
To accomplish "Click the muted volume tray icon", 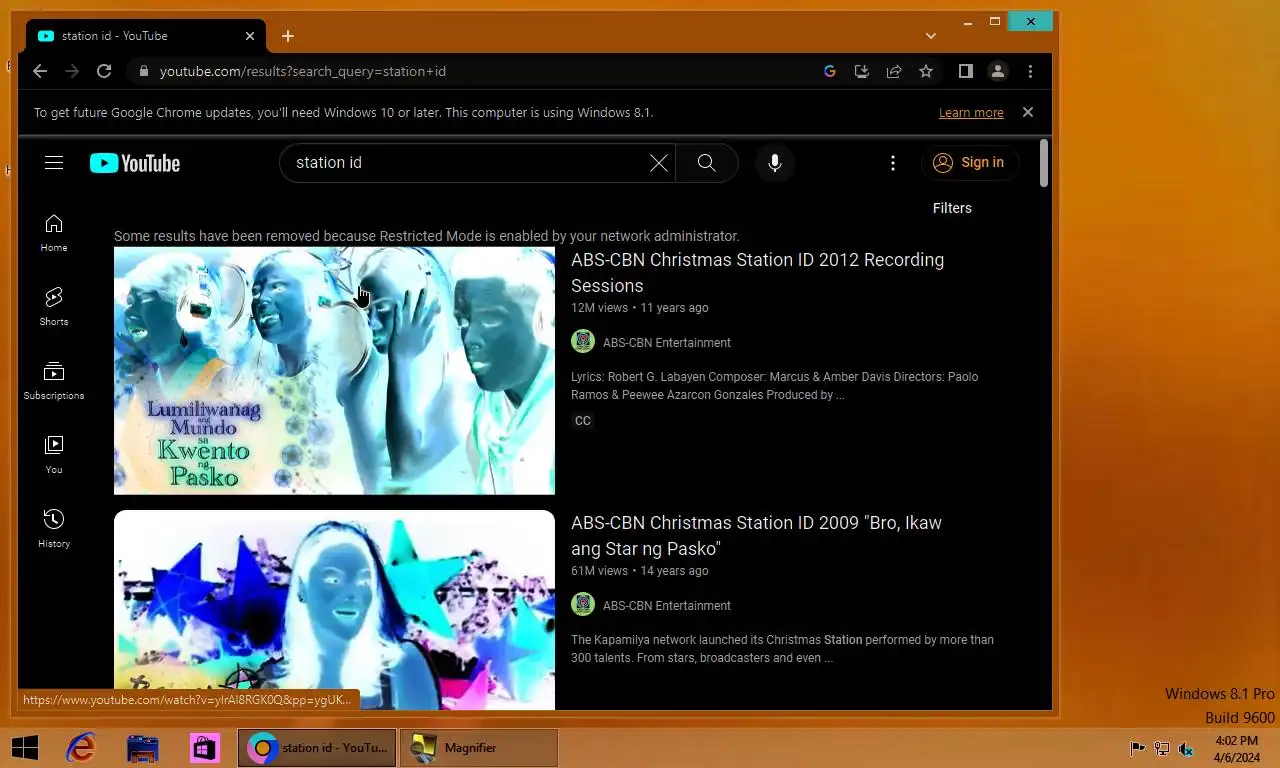I will point(1186,749).
